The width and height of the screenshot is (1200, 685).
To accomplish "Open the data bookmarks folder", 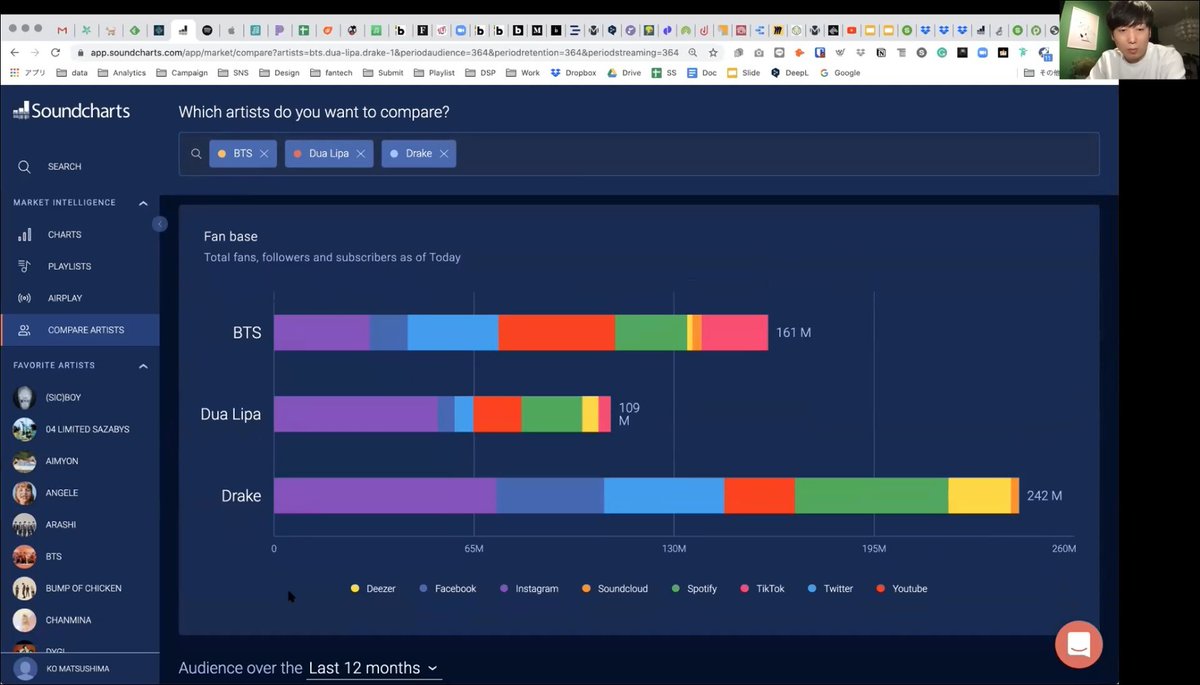I will point(72,73).
